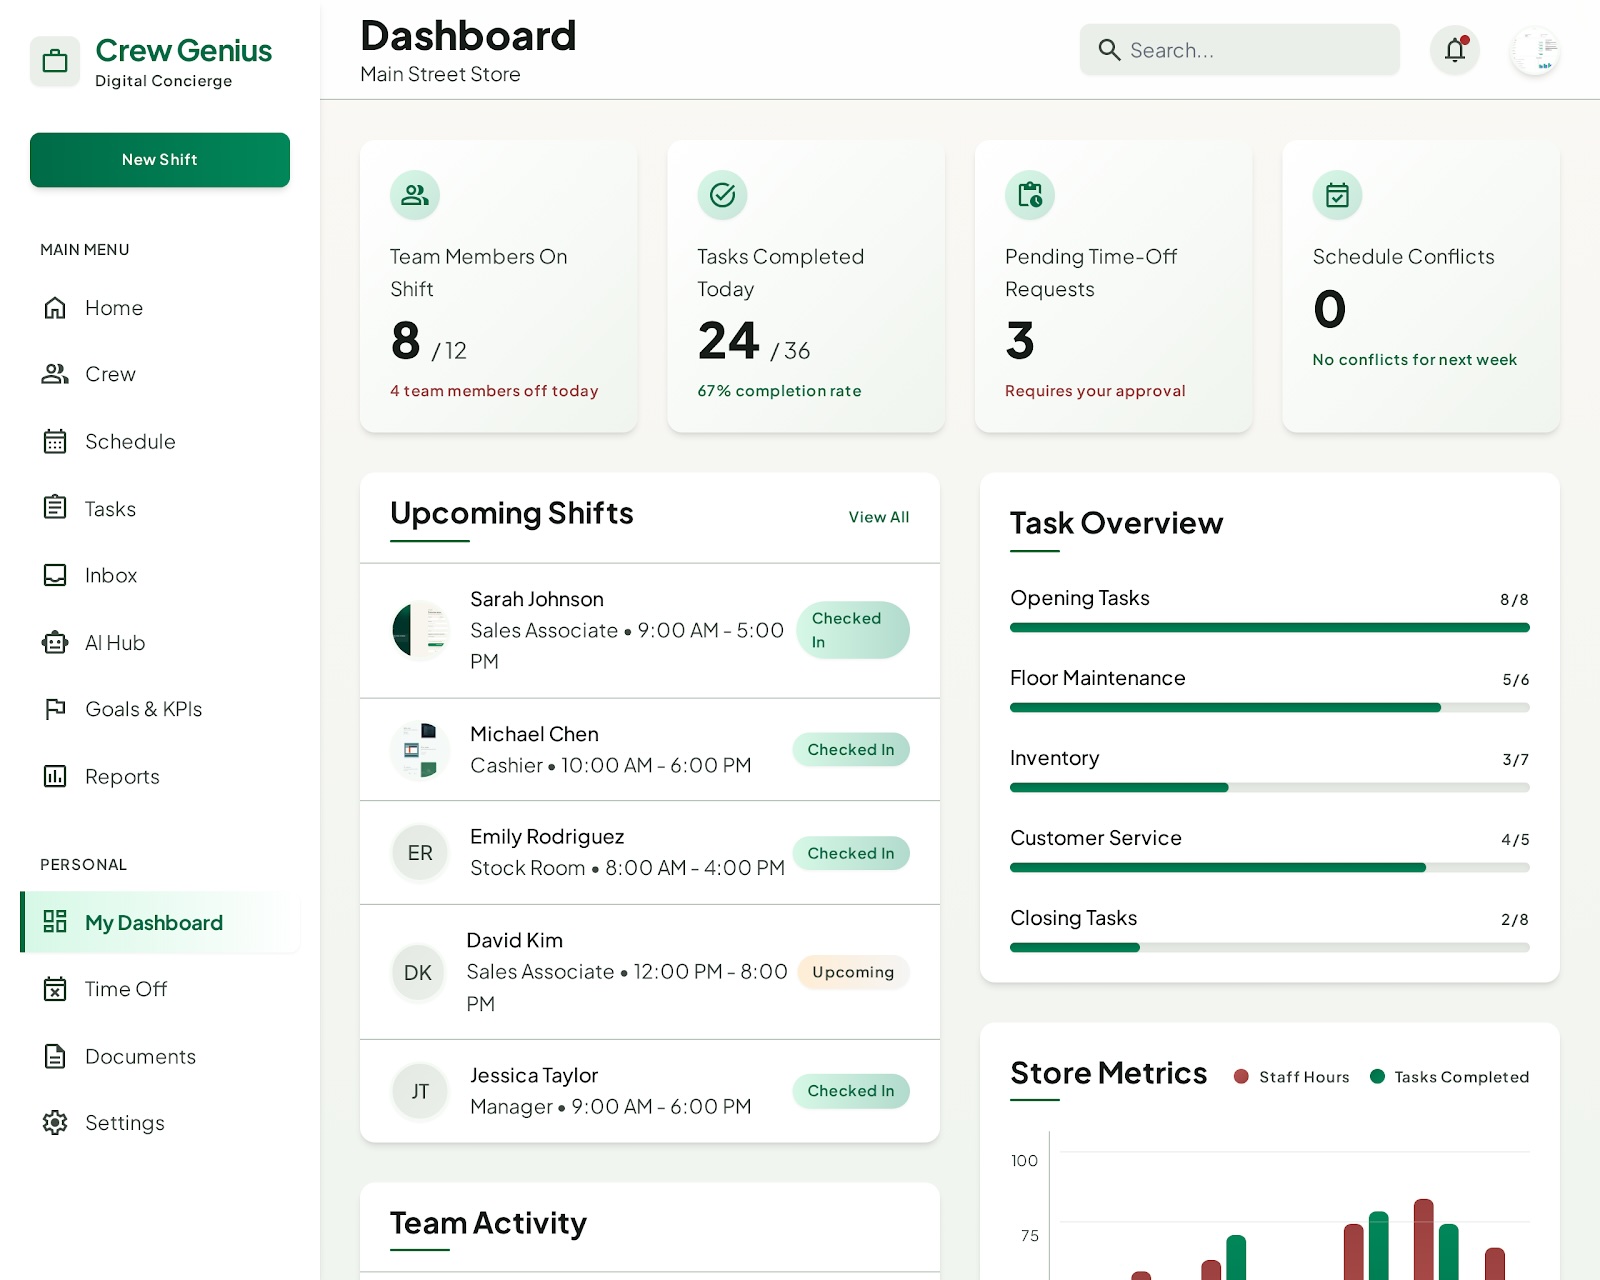Click the Team Activity heading

pos(488,1223)
